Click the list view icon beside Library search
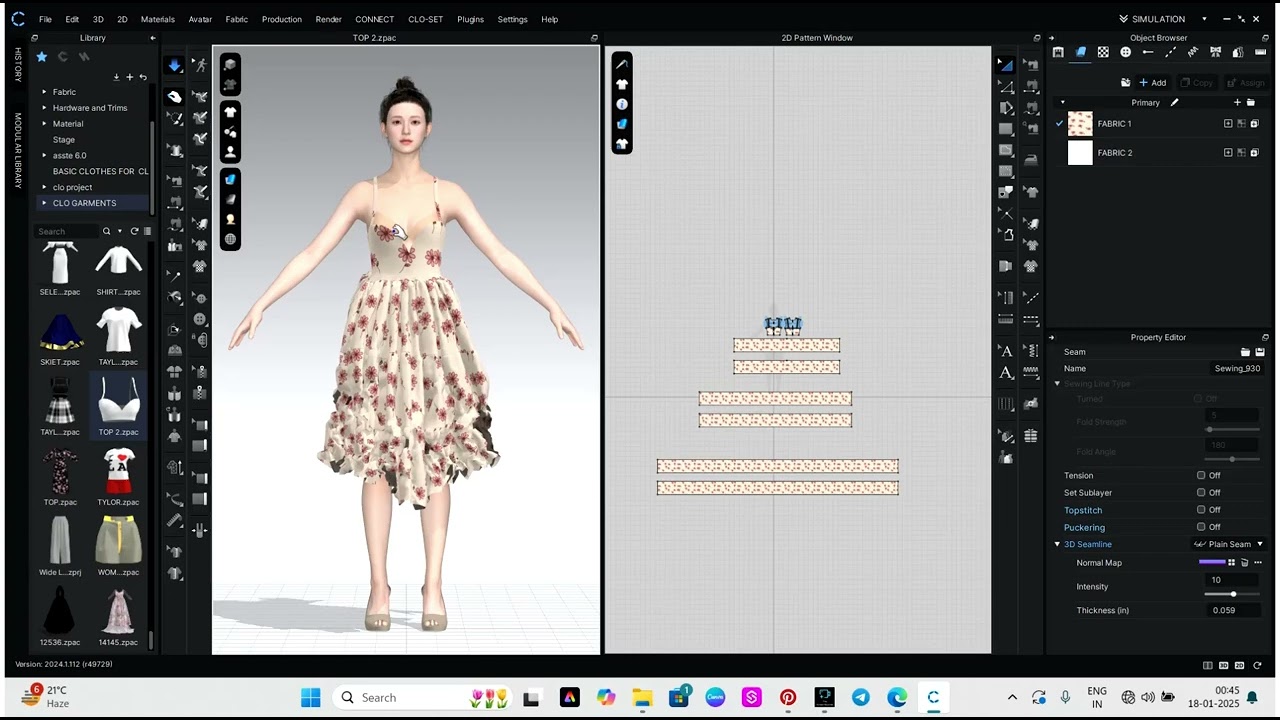This screenshot has height=720, width=1280. (x=147, y=231)
